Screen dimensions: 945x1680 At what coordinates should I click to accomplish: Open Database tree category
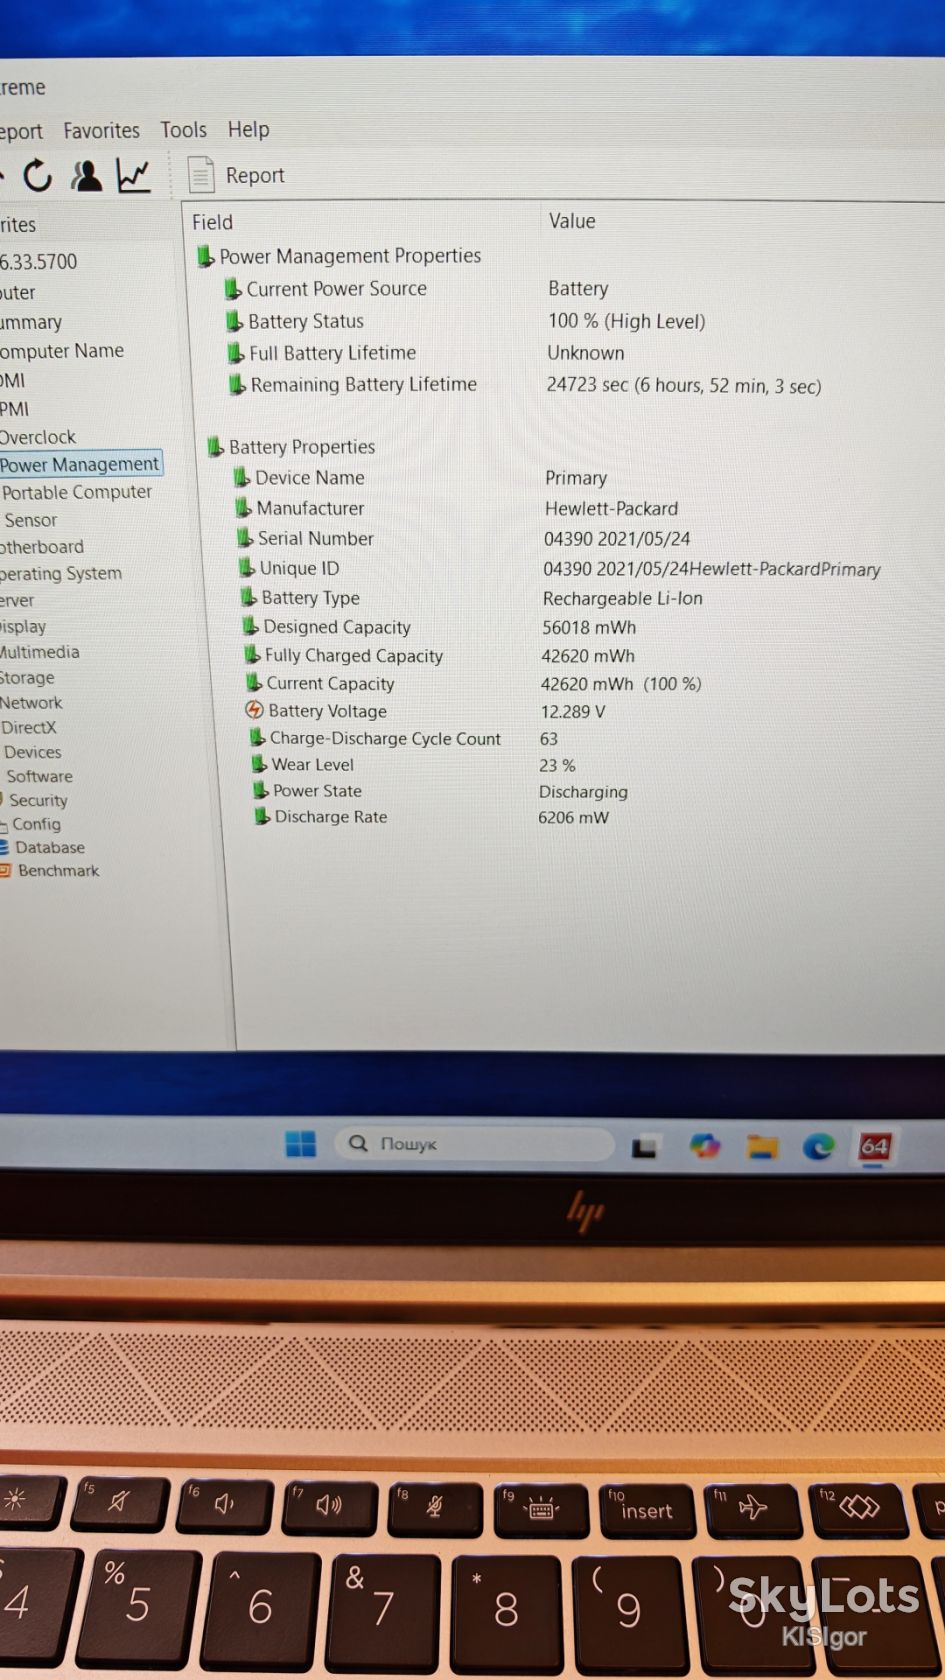coord(50,847)
